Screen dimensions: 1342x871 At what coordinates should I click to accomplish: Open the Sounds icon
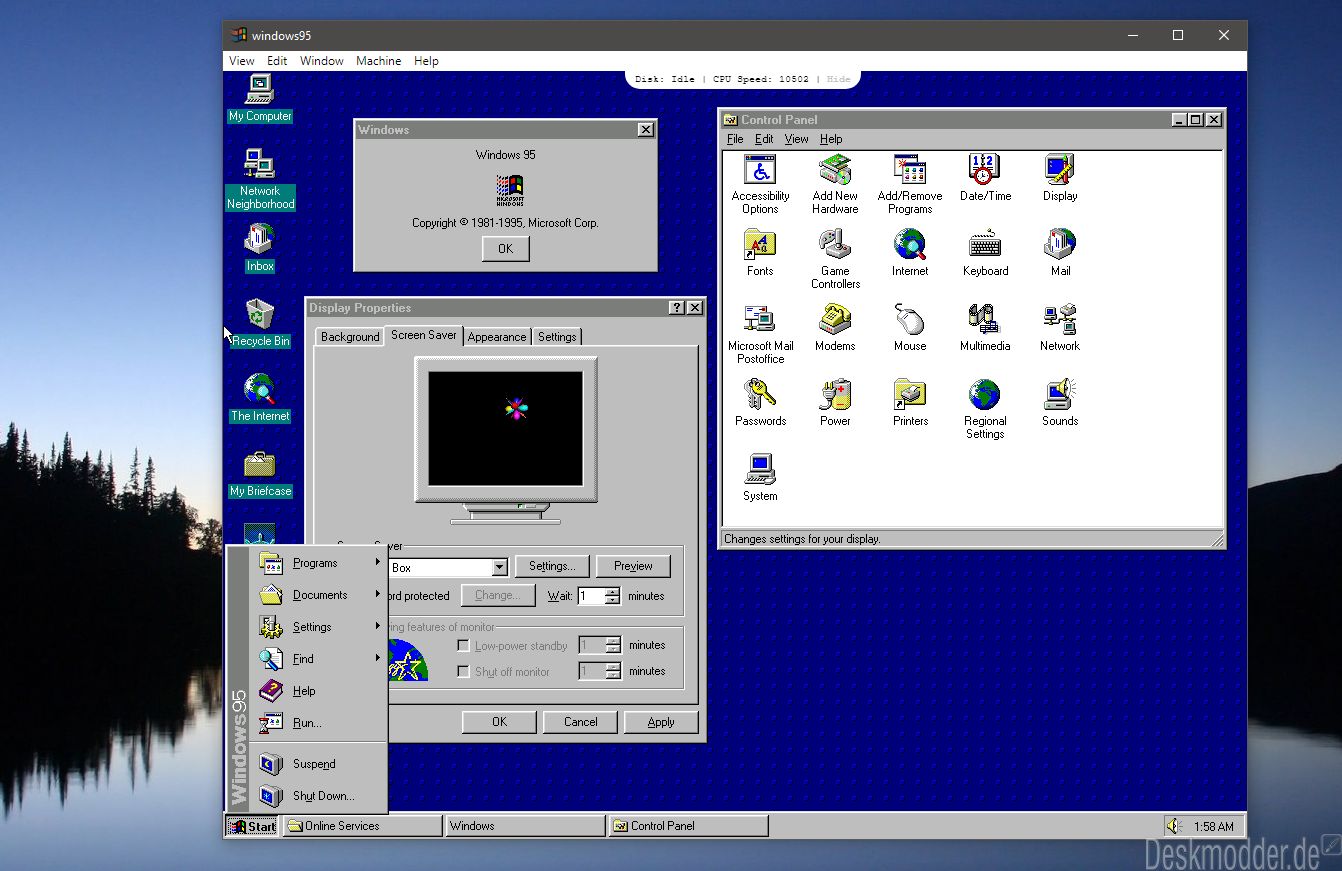coord(1060,403)
